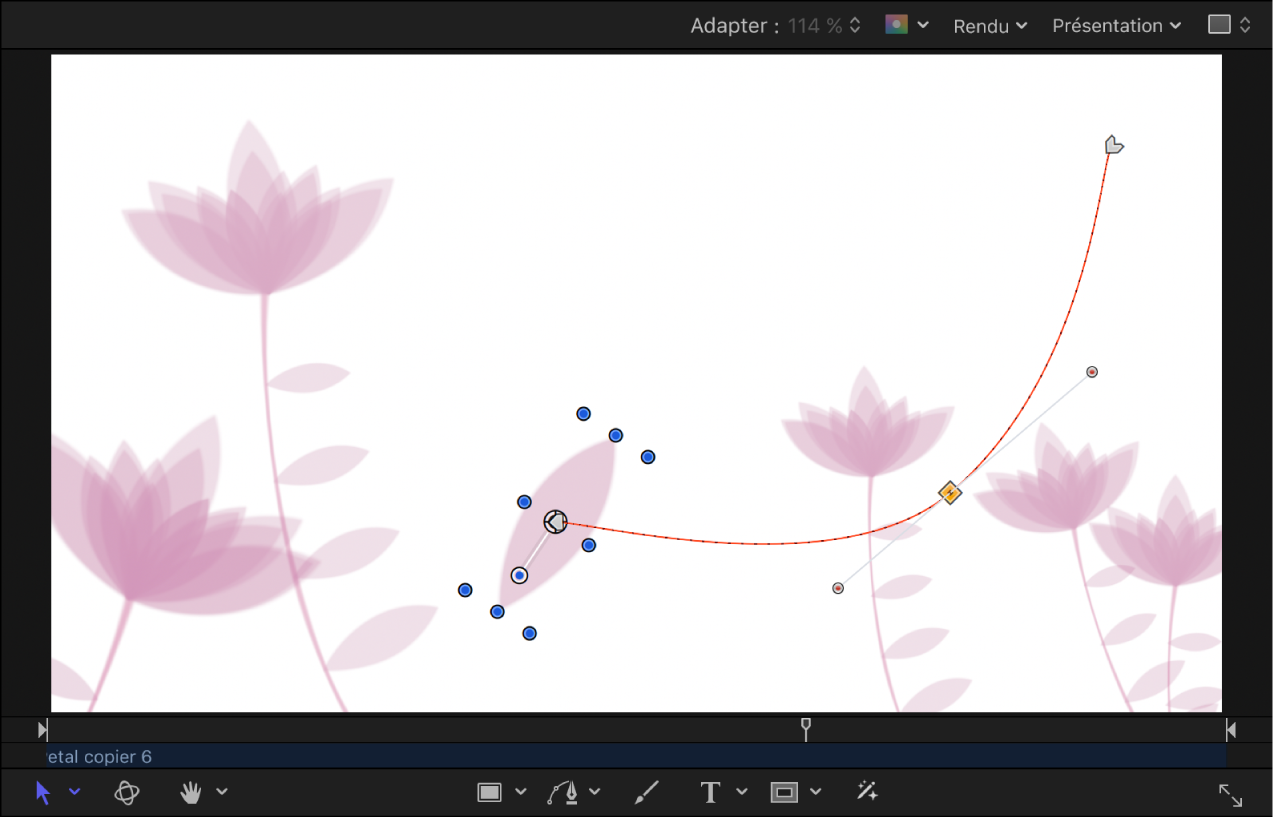Viewport: 1274px width, 817px height.
Task: Open the Rendu menu
Action: 981,26
